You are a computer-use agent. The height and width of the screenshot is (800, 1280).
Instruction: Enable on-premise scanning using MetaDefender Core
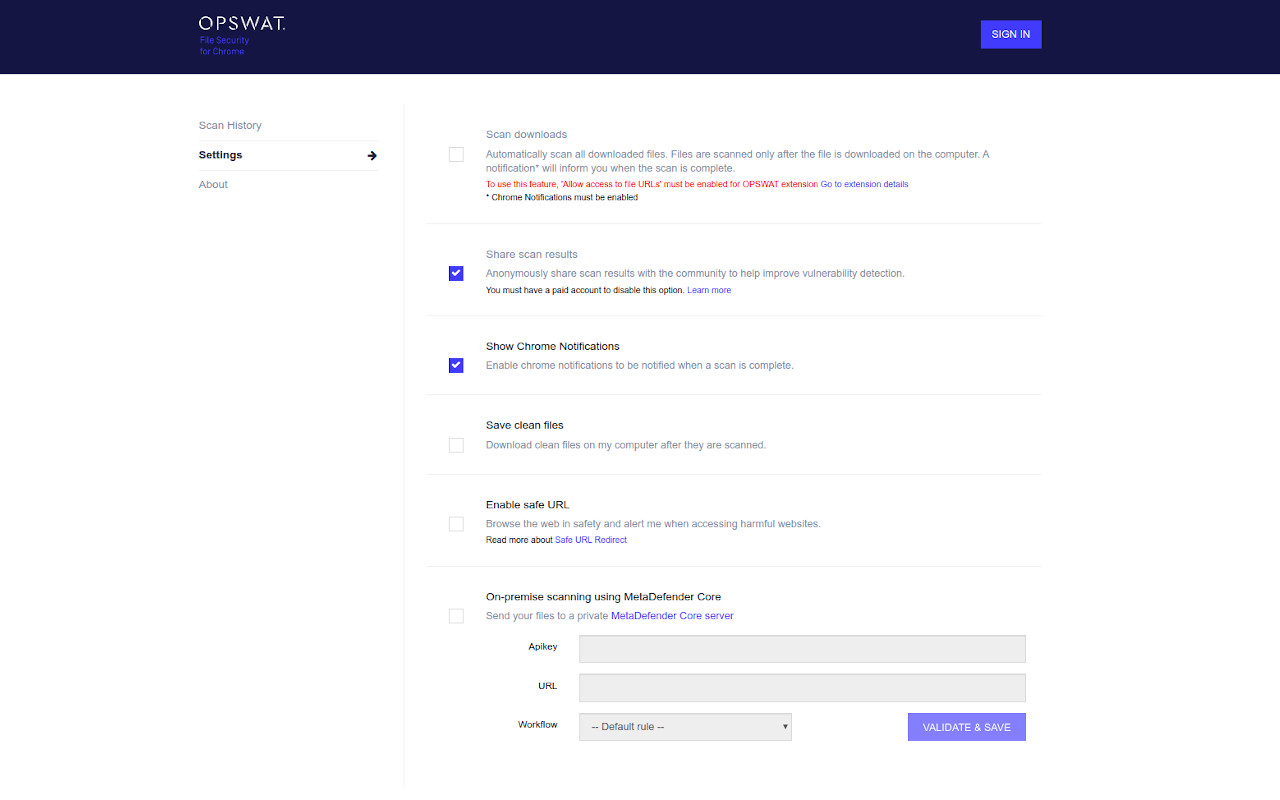click(456, 616)
